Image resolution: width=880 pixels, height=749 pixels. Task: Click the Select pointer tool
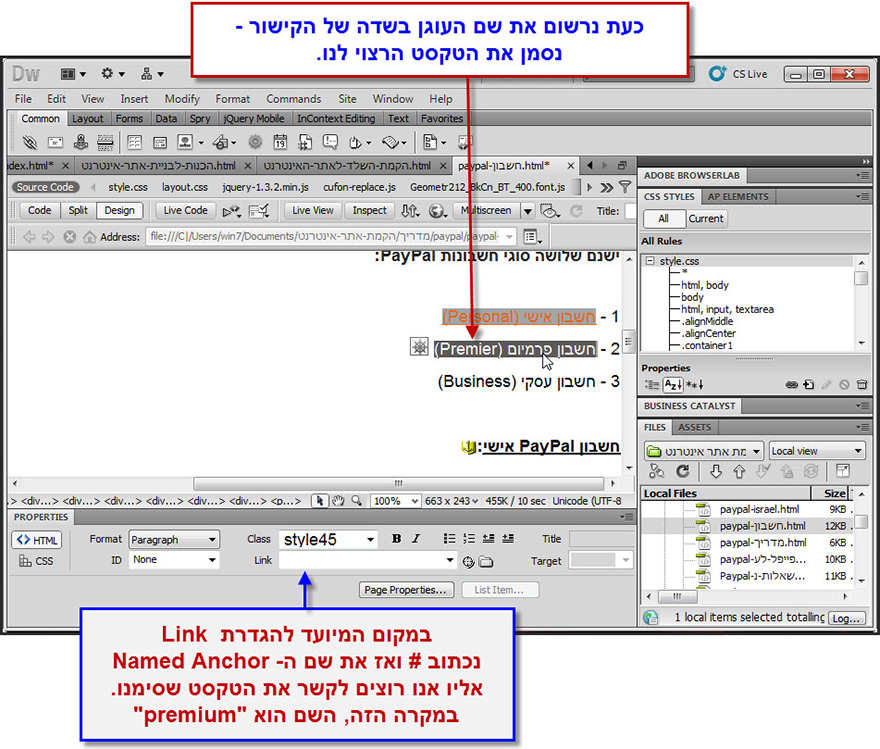click(319, 501)
